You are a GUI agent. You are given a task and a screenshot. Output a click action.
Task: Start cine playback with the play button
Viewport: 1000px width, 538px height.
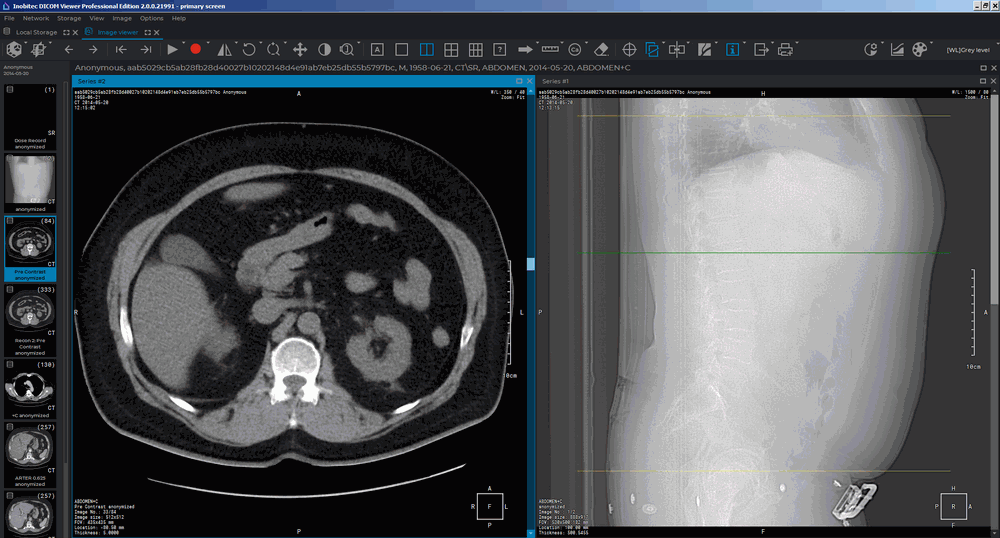tap(172, 49)
